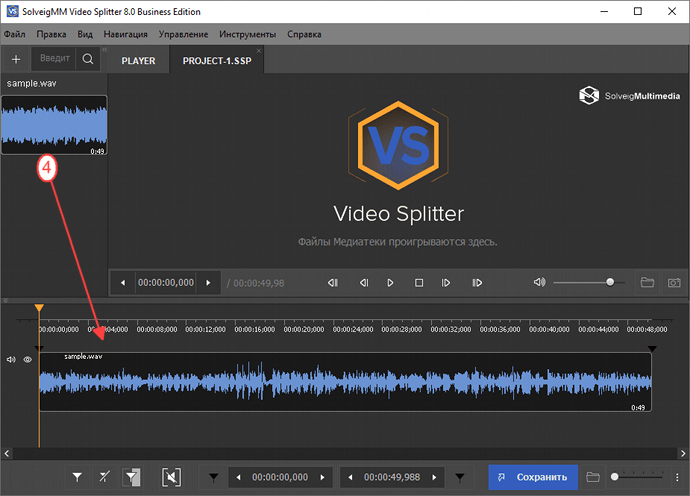Adjust the timeline zoom slider
This screenshot has width=690, height=496.
tap(637, 476)
